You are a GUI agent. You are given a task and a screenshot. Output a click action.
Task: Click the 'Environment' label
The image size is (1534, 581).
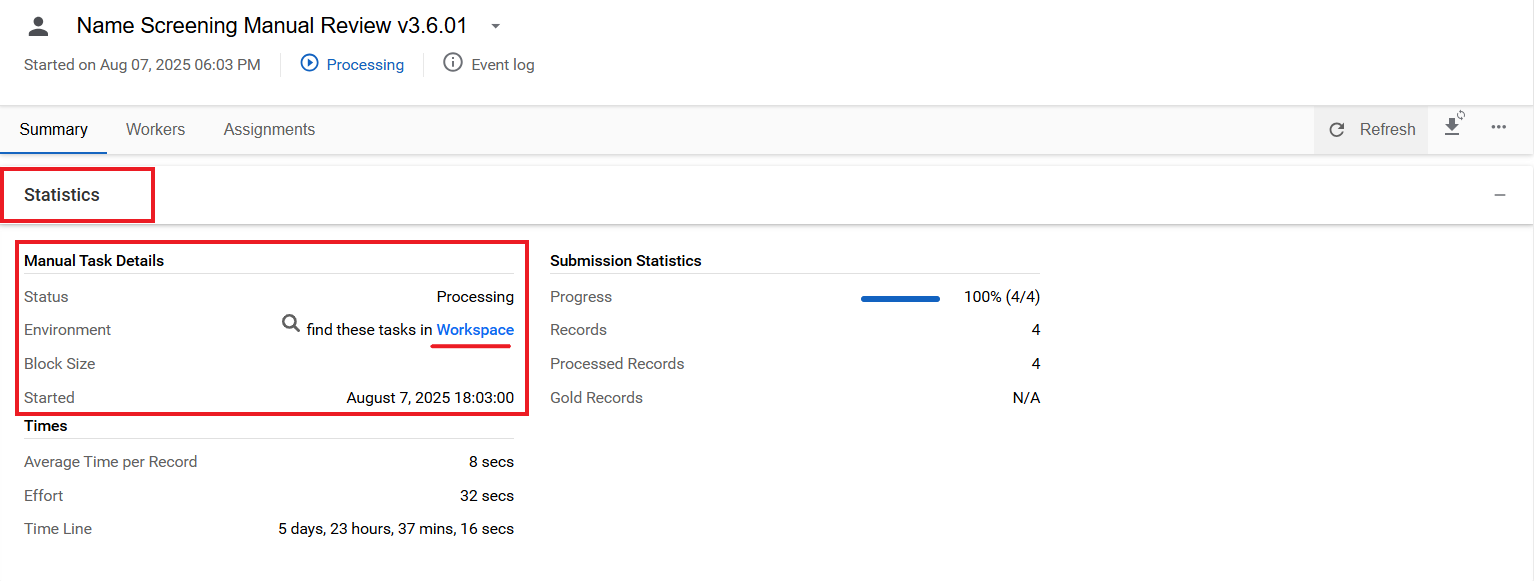tap(68, 330)
